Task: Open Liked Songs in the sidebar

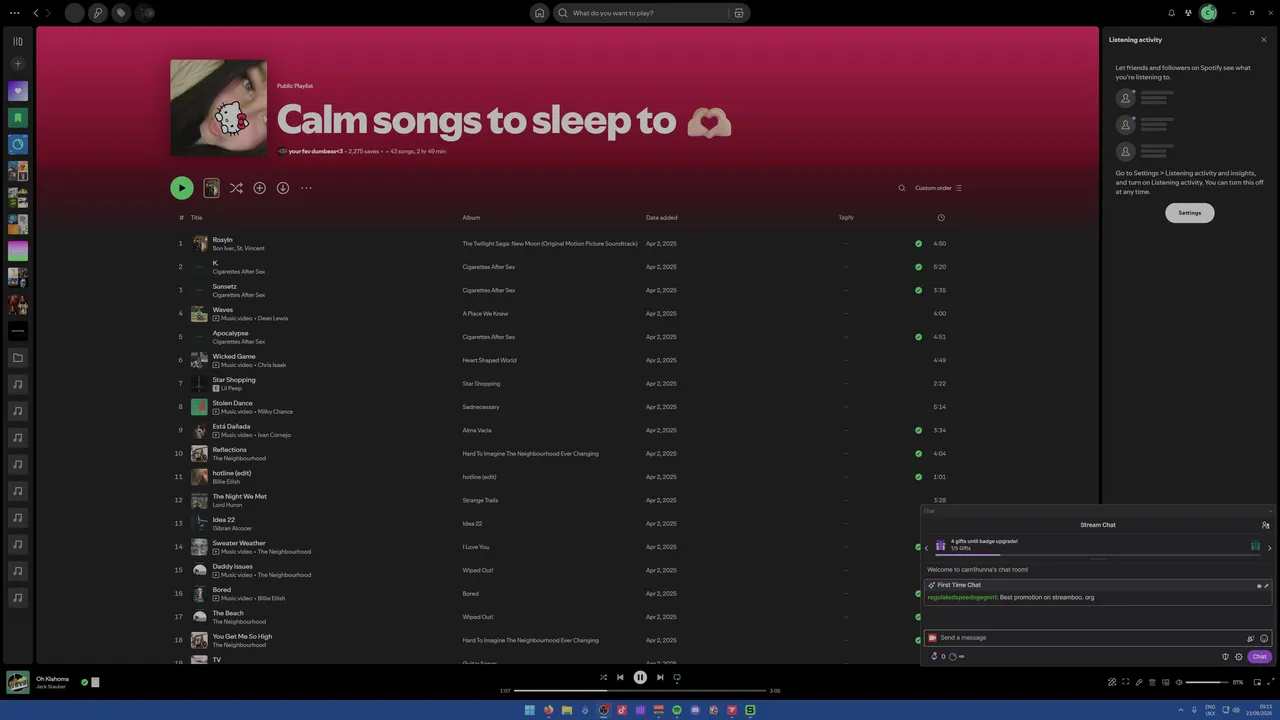Action: point(17,91)
